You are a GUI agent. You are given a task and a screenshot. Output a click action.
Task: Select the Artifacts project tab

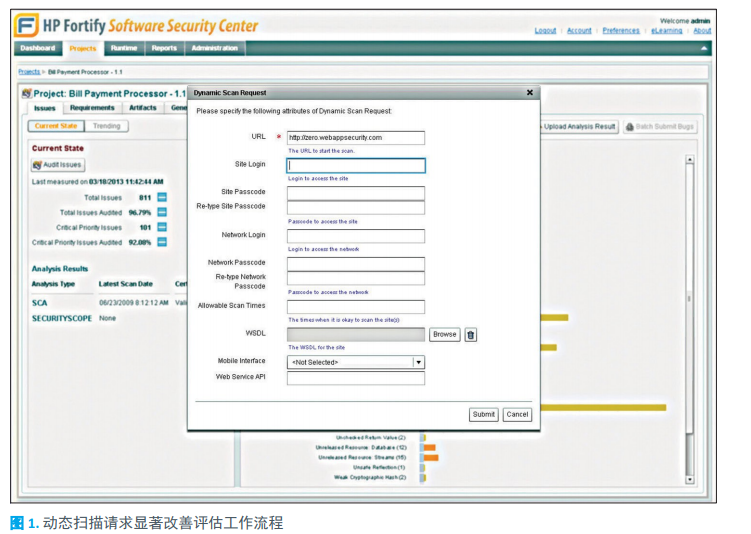point(143,108)
